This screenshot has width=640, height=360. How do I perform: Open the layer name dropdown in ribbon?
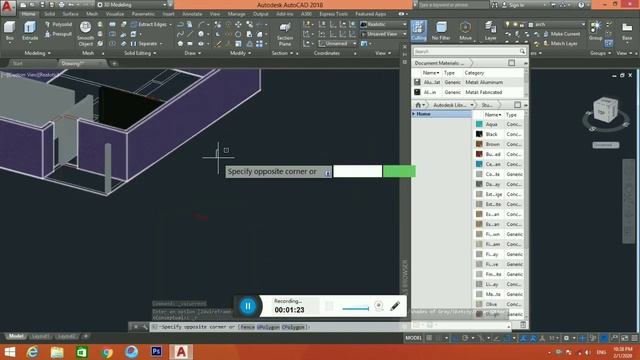point(557,24)
